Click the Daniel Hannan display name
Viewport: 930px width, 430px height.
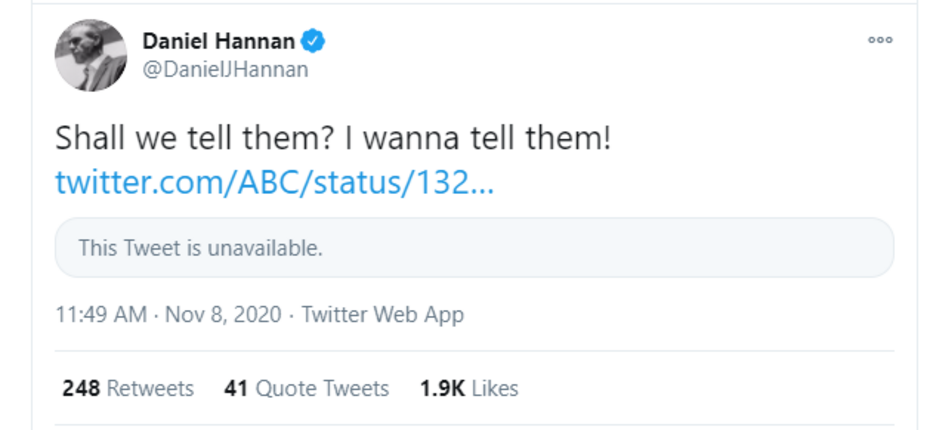(x=219, y=41)
